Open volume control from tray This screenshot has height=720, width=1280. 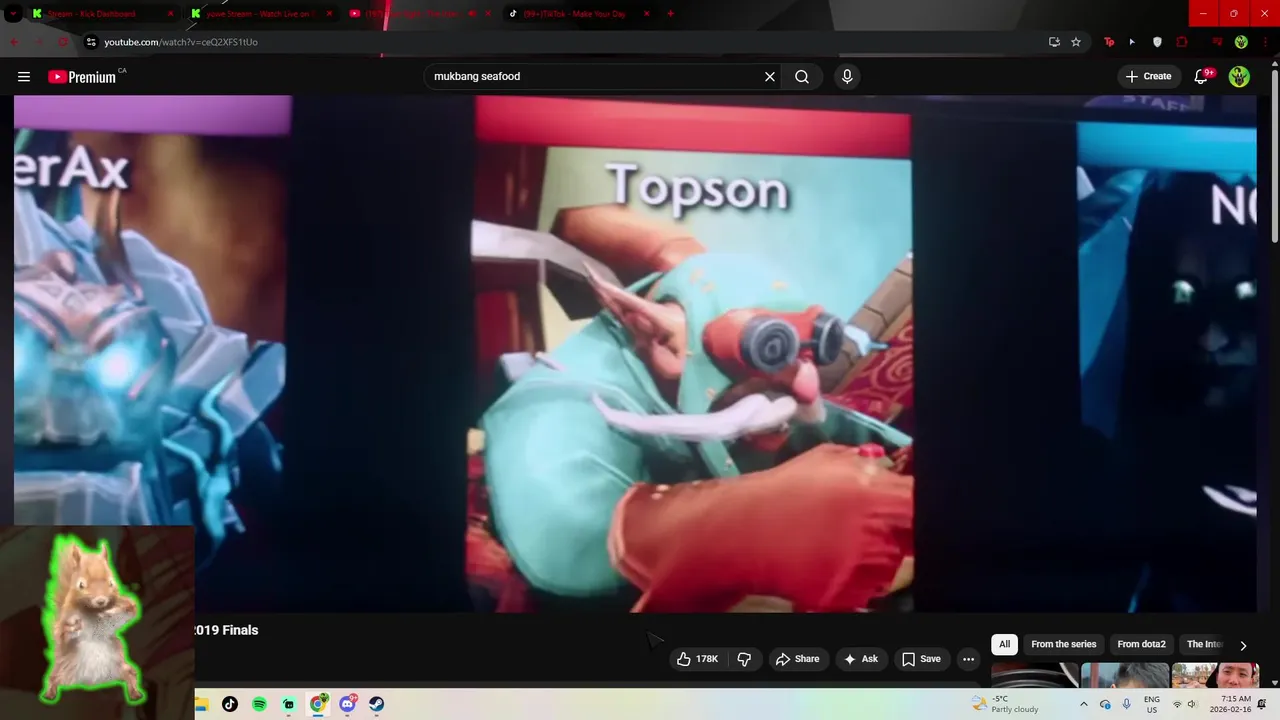point(1192,704)
